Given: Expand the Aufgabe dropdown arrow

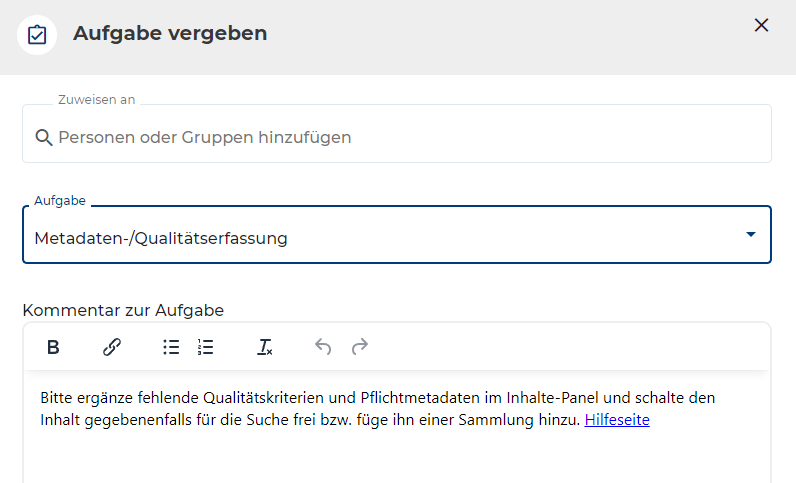Looking at the screenshot, I should [x=751, y=235].
